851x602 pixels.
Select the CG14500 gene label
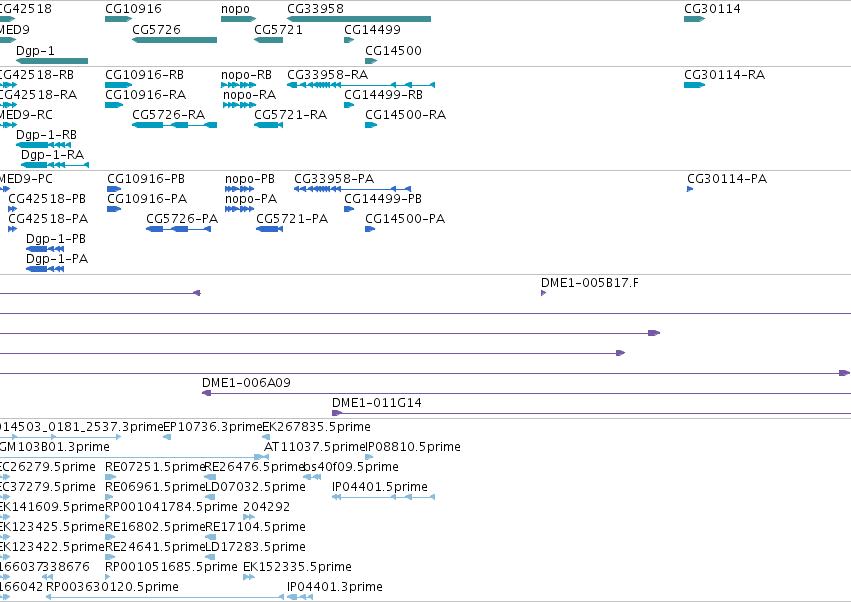point(393,51)
